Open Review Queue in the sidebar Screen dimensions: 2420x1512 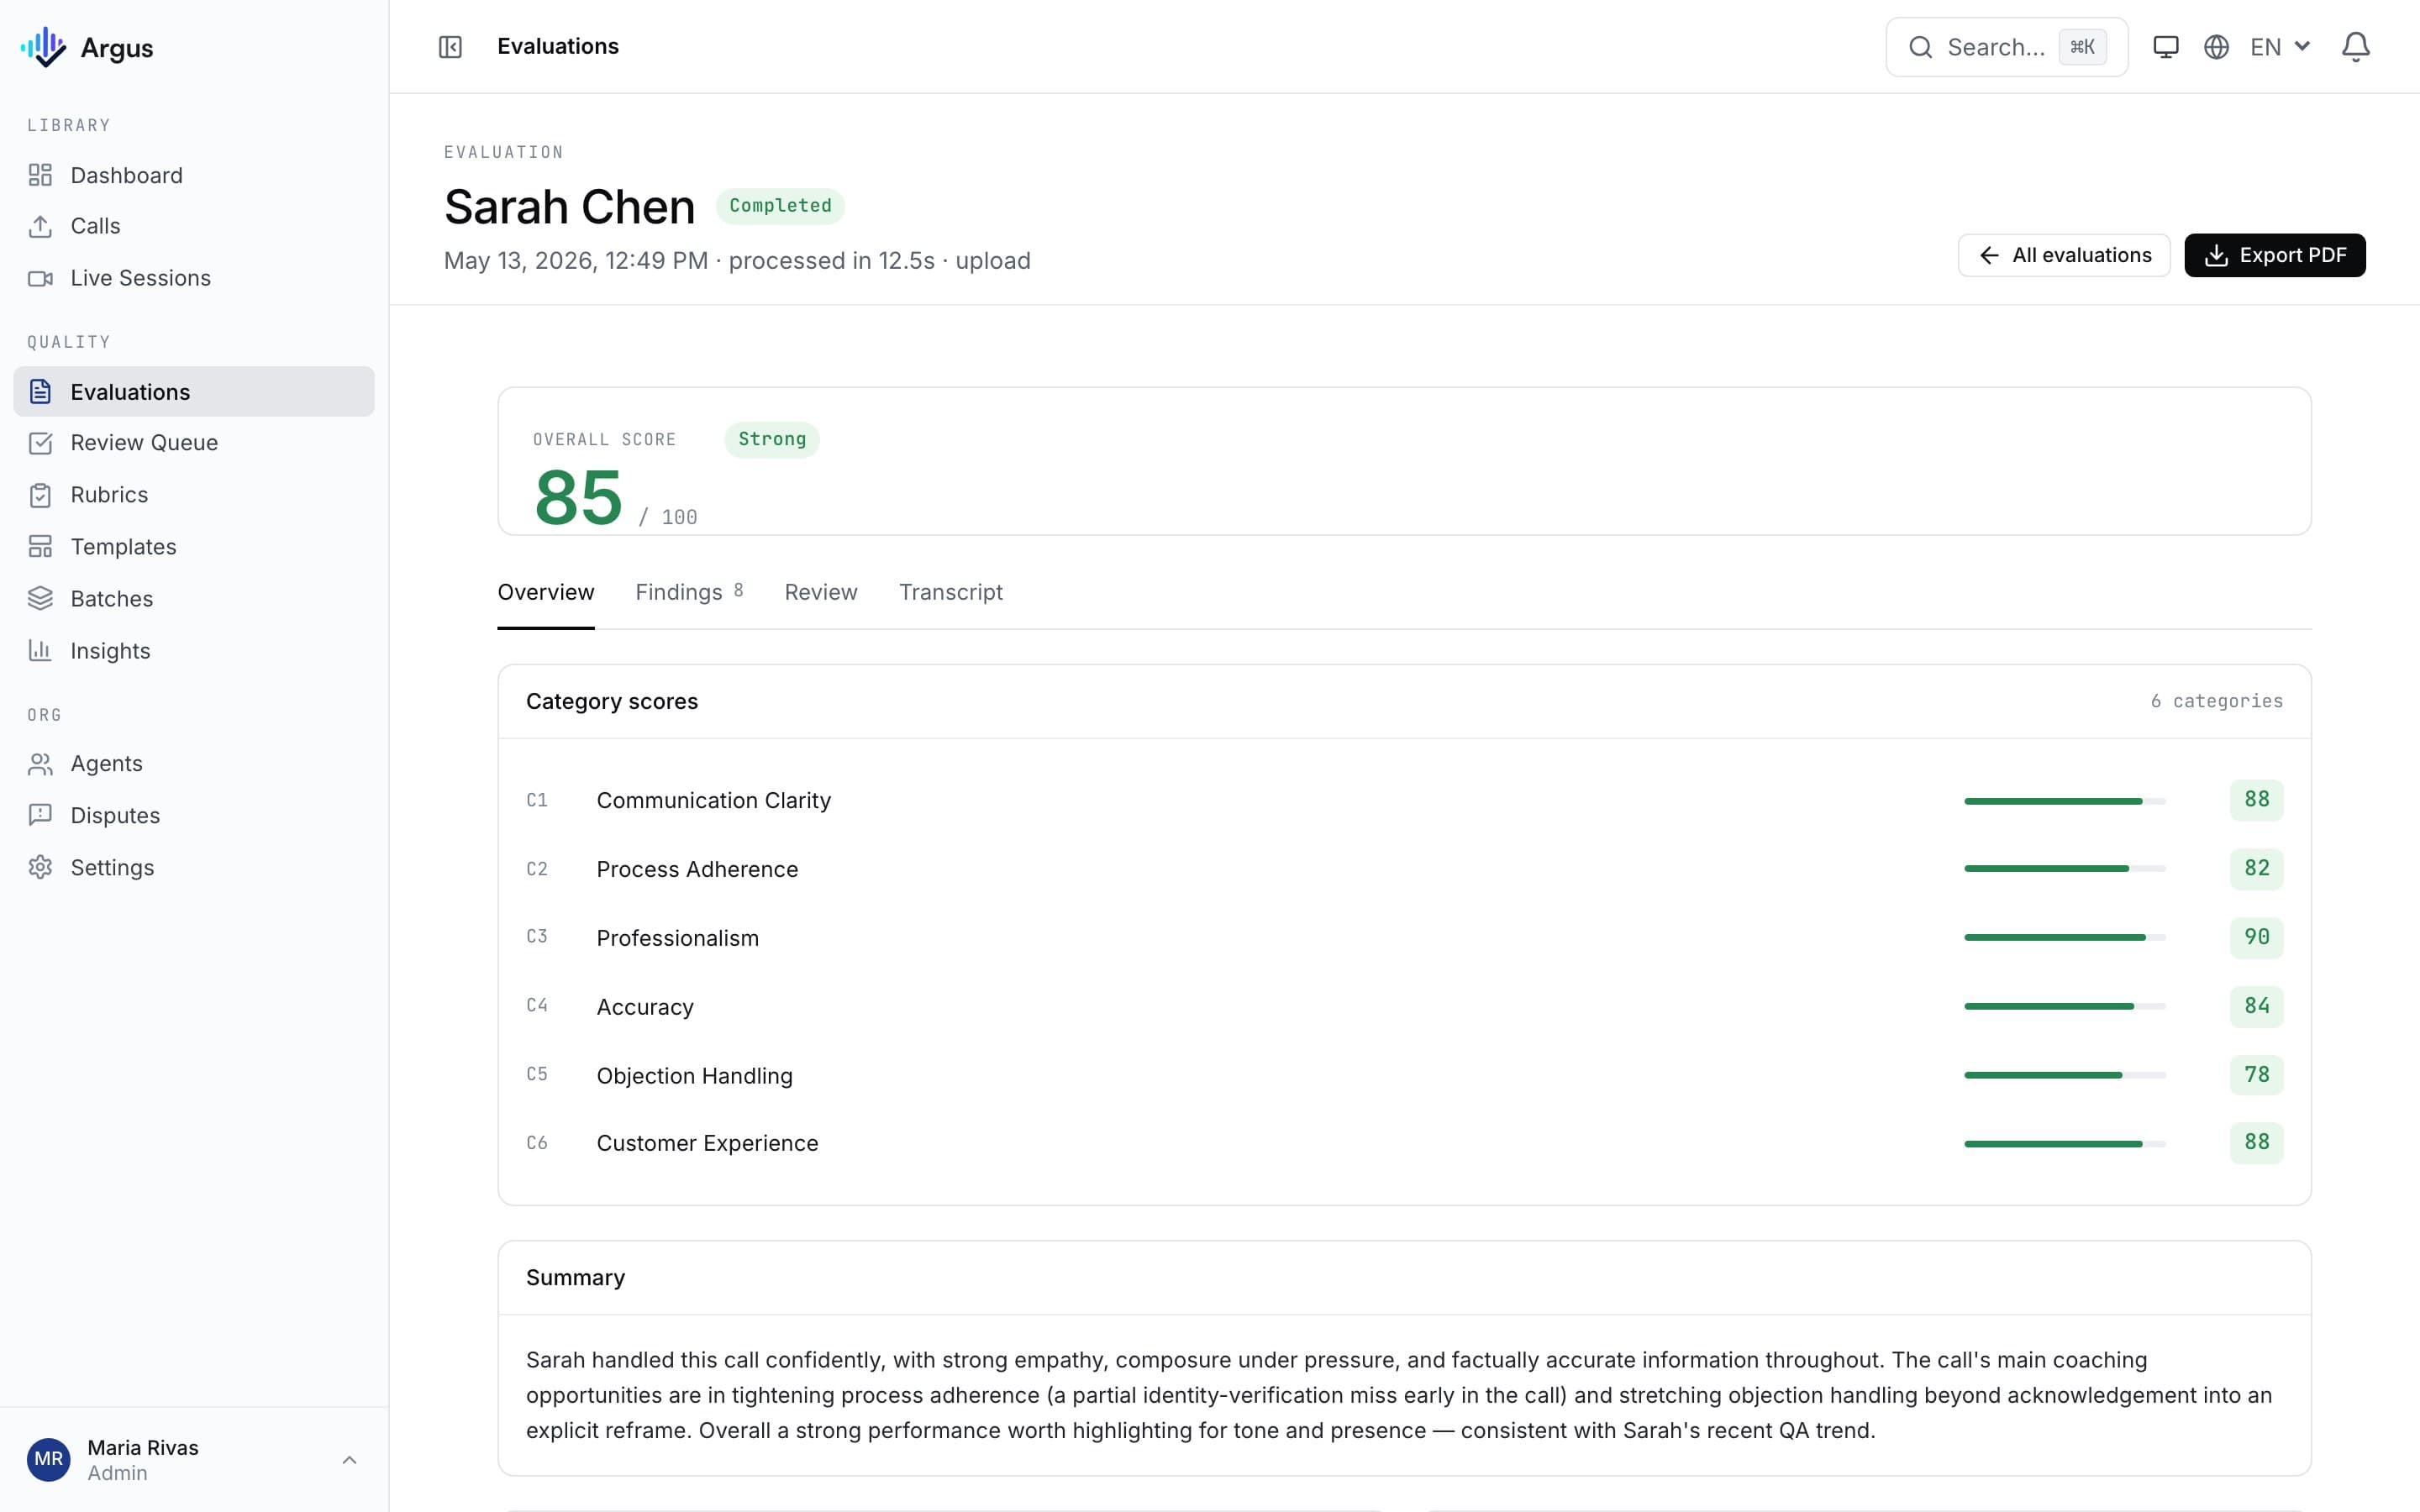[x=194, y=443]
